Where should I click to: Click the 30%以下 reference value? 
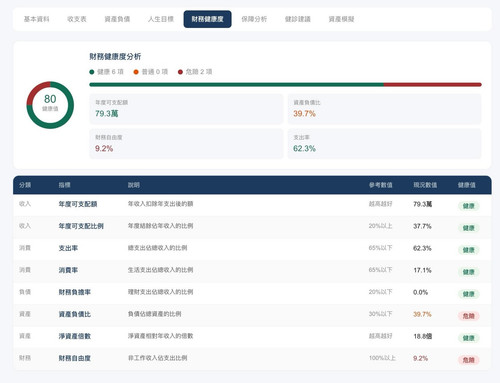pyautogui.click(x=380, y=314)
